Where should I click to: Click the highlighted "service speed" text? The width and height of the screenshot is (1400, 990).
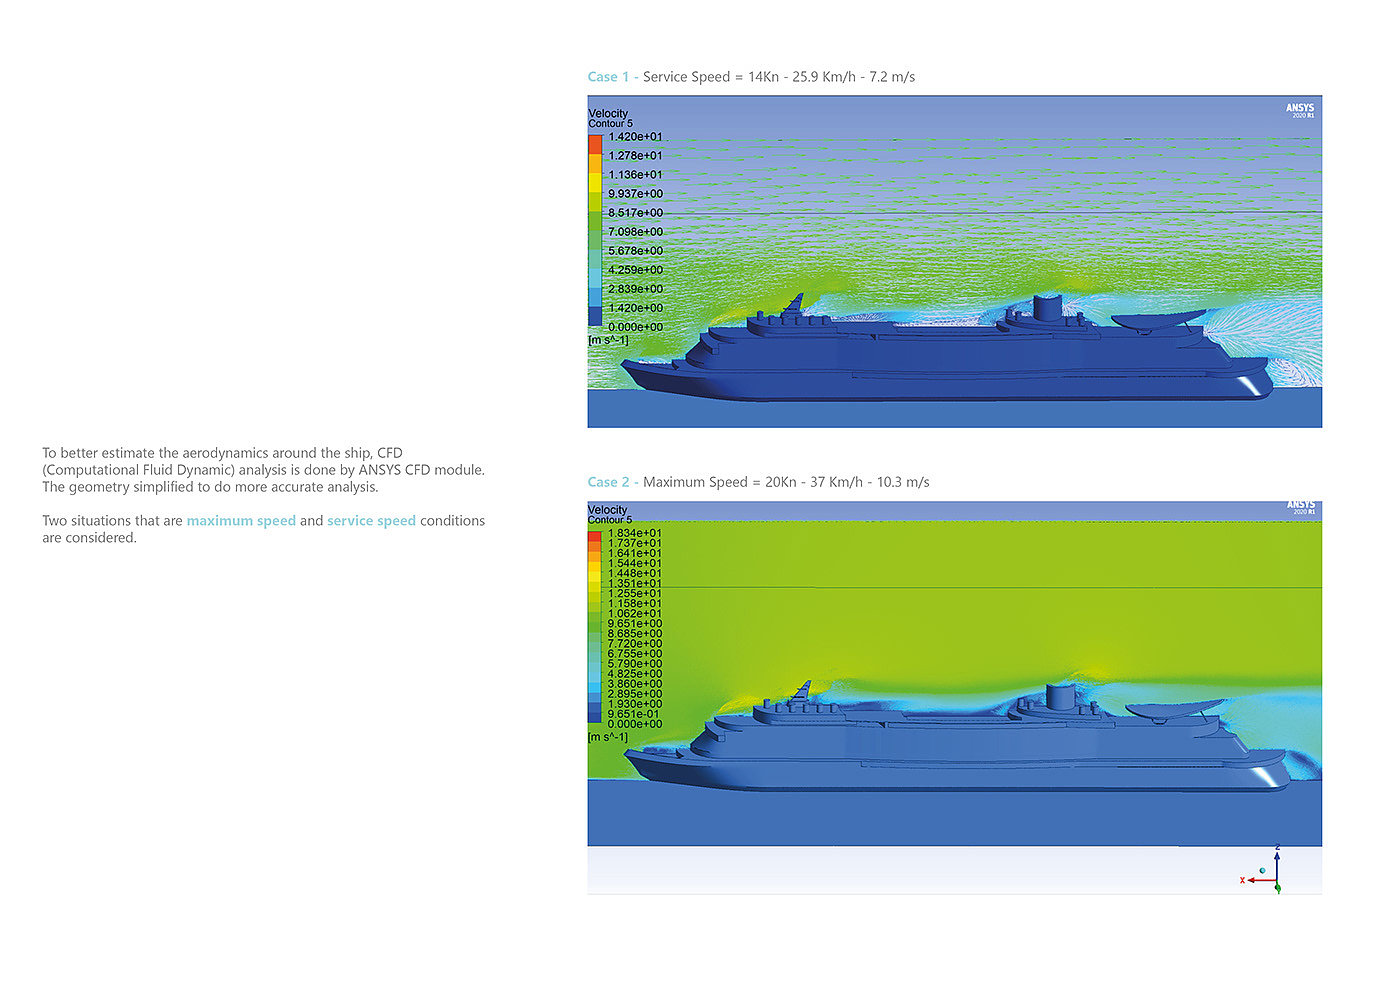coord(371,521)
